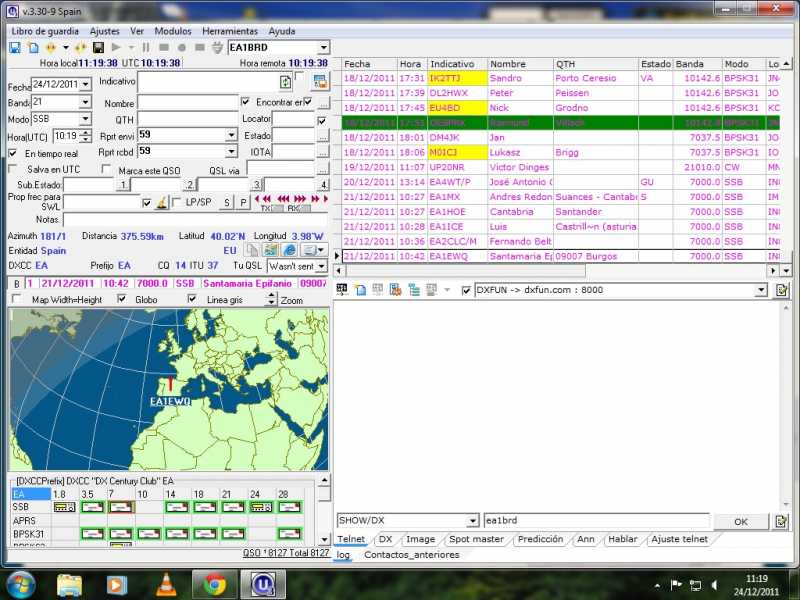Expand the 'Tu QSL' status dropdown
The height and width of the screenshot is (600, 800).
click(x=320, y=266)
